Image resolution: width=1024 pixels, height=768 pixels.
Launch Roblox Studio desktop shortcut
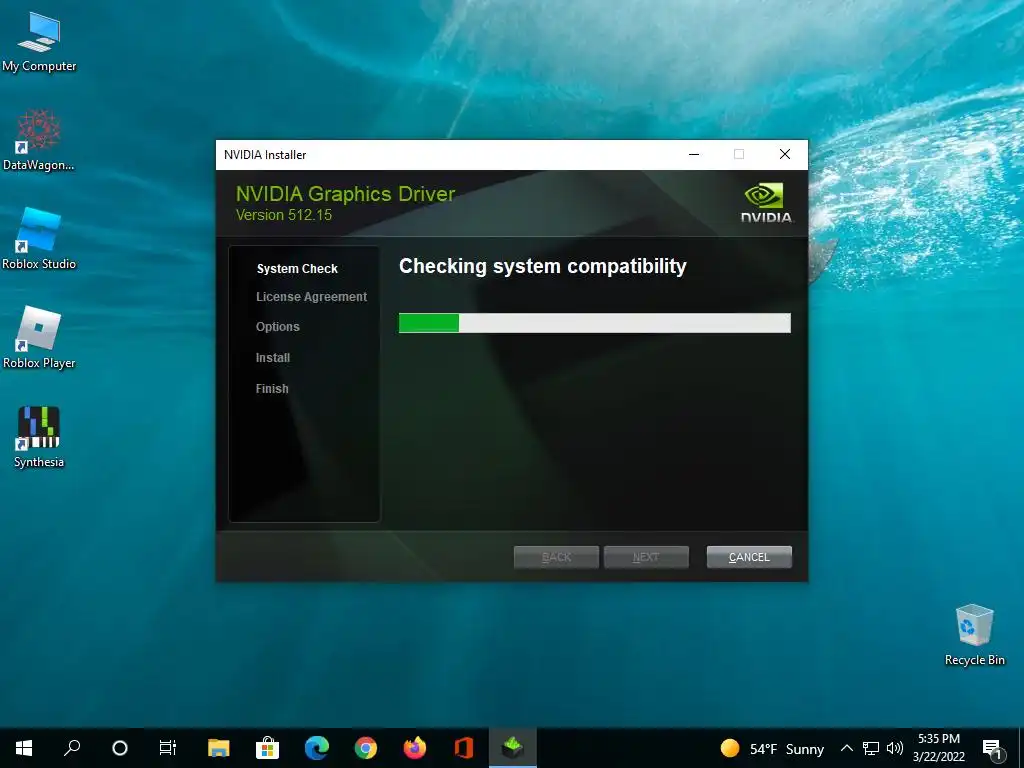(39, 239)
